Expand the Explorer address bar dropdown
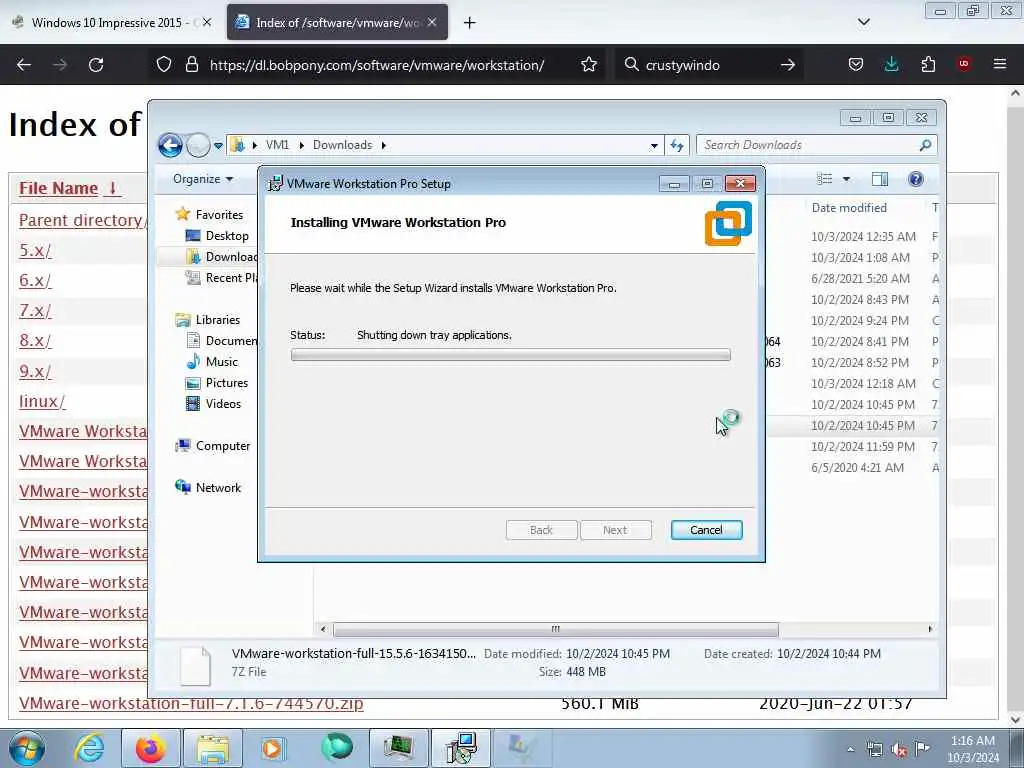Viewport: 1024px width, 768px height. [x=654, y=146]
